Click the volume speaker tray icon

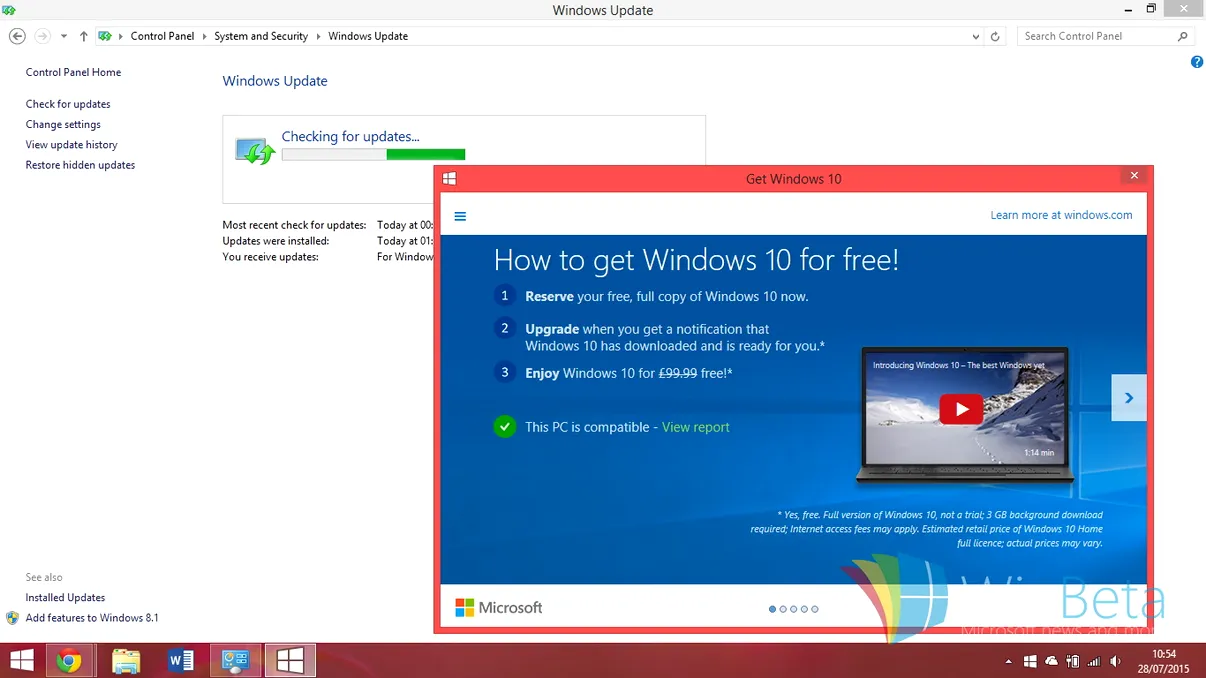pyautogui.click(x=1115, y=661)
